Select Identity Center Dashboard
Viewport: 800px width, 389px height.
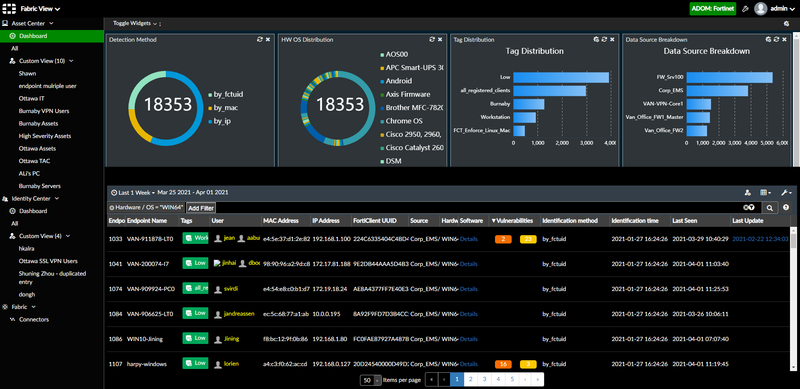point(33,211)
